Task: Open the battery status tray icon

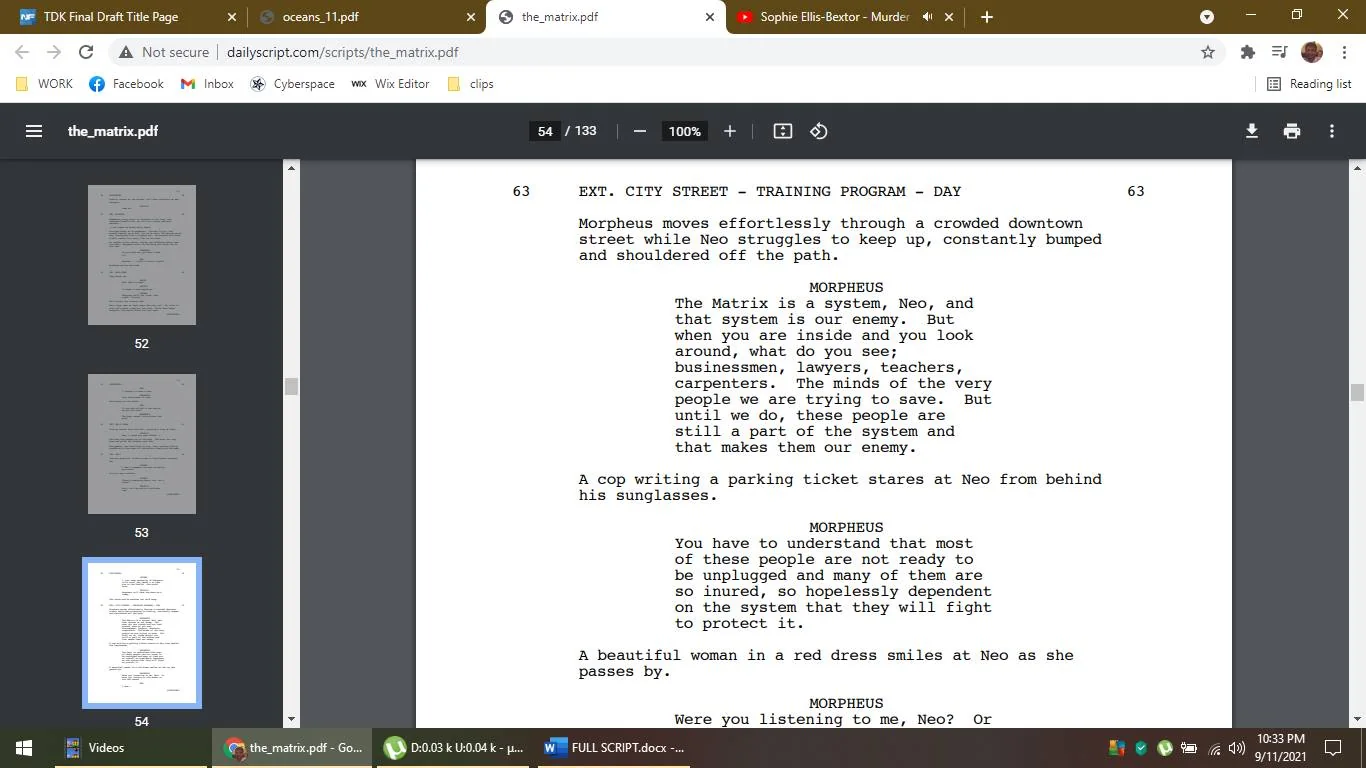Action: tap(1189, 748)
